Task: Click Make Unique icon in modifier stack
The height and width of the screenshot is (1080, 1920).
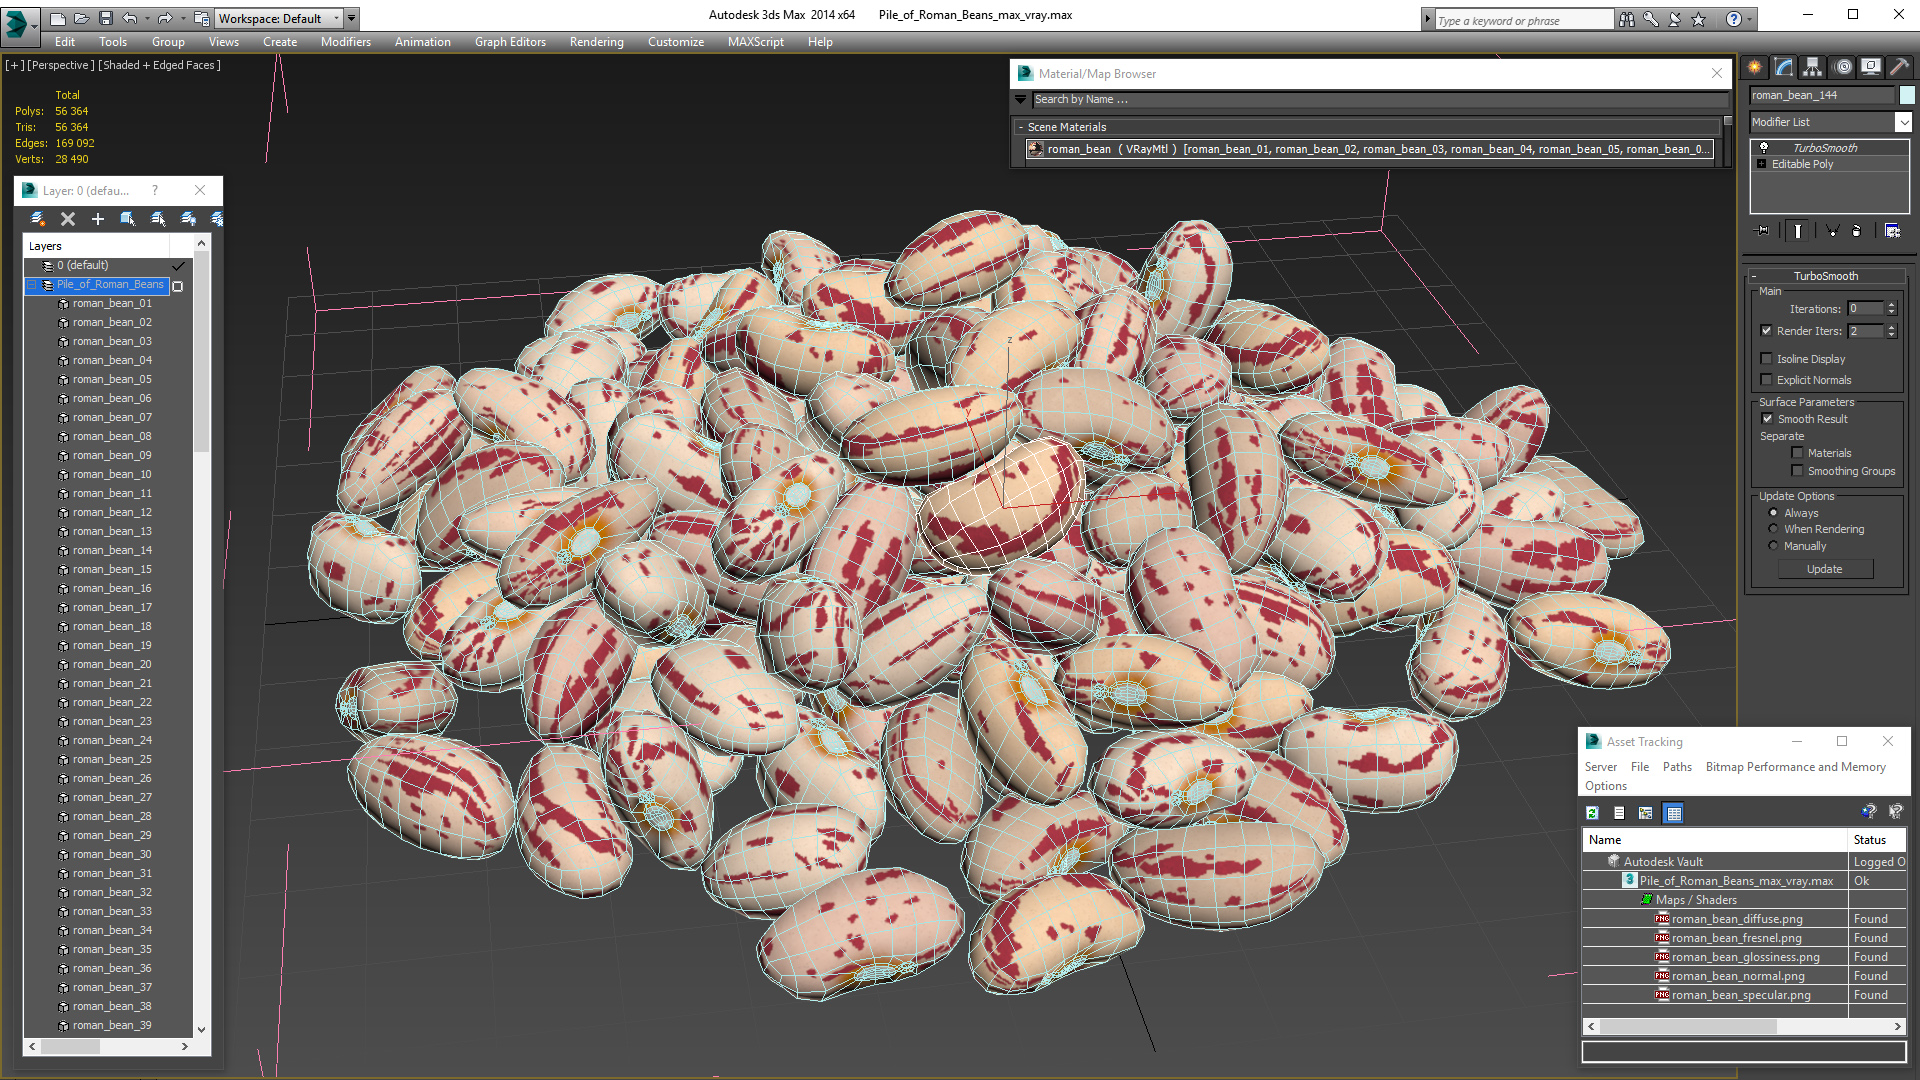Action: 1833,231
